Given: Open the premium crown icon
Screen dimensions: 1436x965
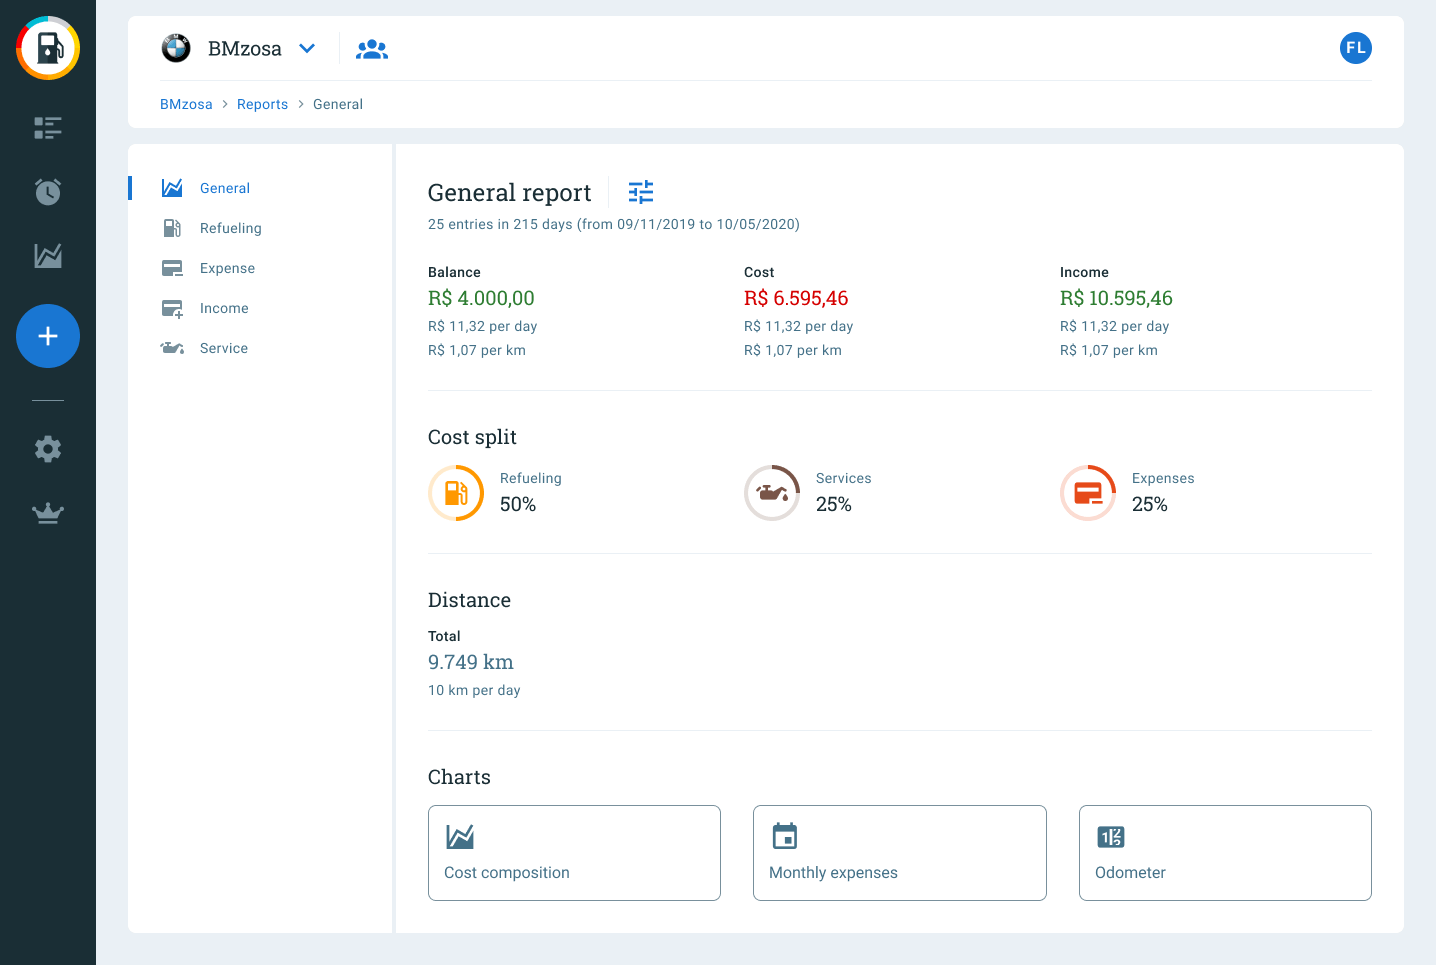Looking at the screenshot, I should [x=48, y=513].
